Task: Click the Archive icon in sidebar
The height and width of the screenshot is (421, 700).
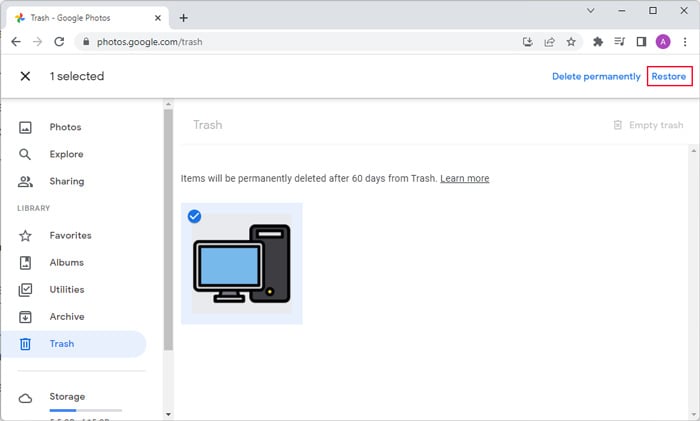Action: 25,317
